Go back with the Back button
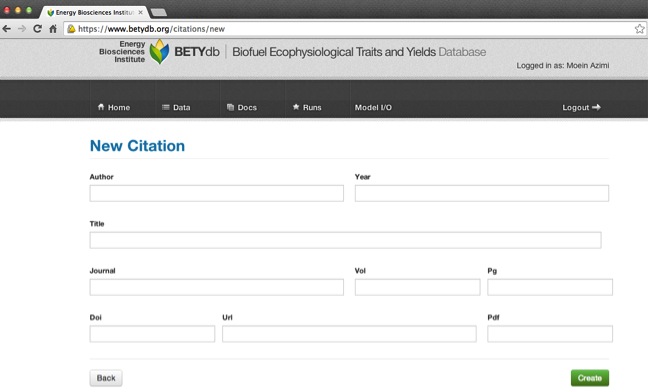Viewport: 648px width, 392px height. pos(106,378)
